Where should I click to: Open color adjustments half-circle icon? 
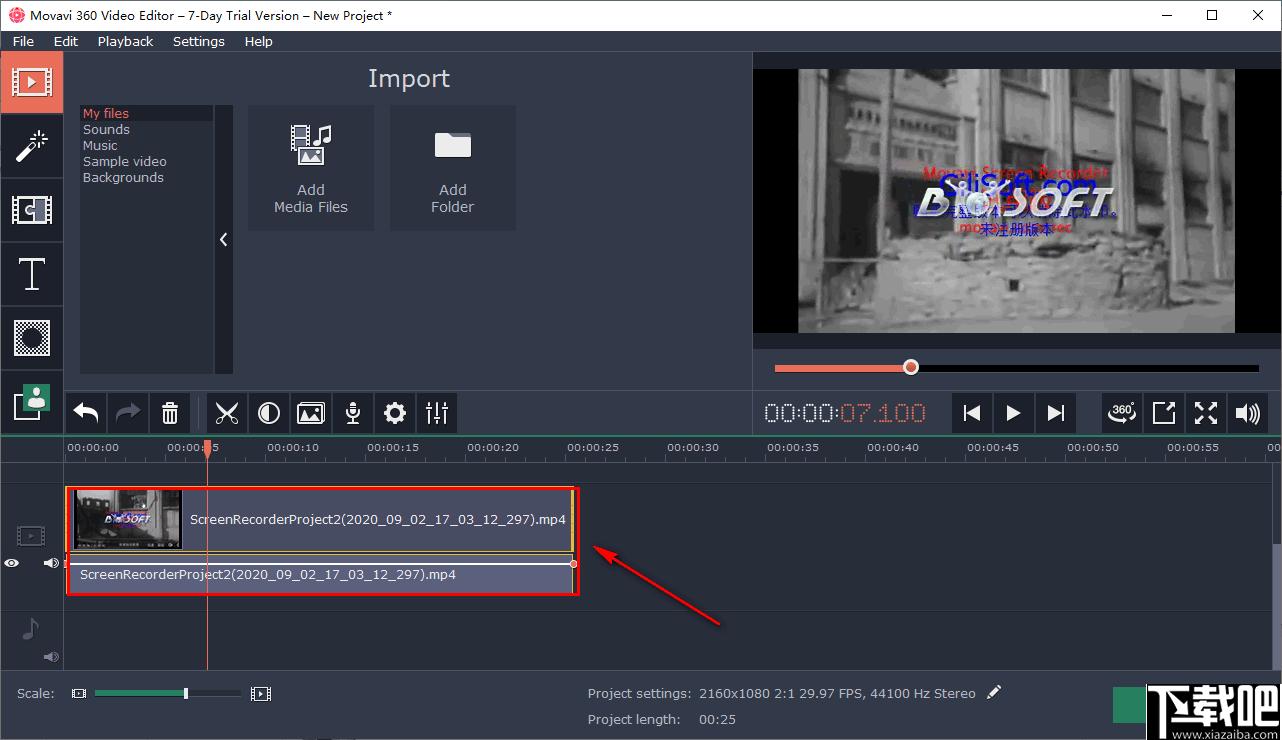[269, 413]
